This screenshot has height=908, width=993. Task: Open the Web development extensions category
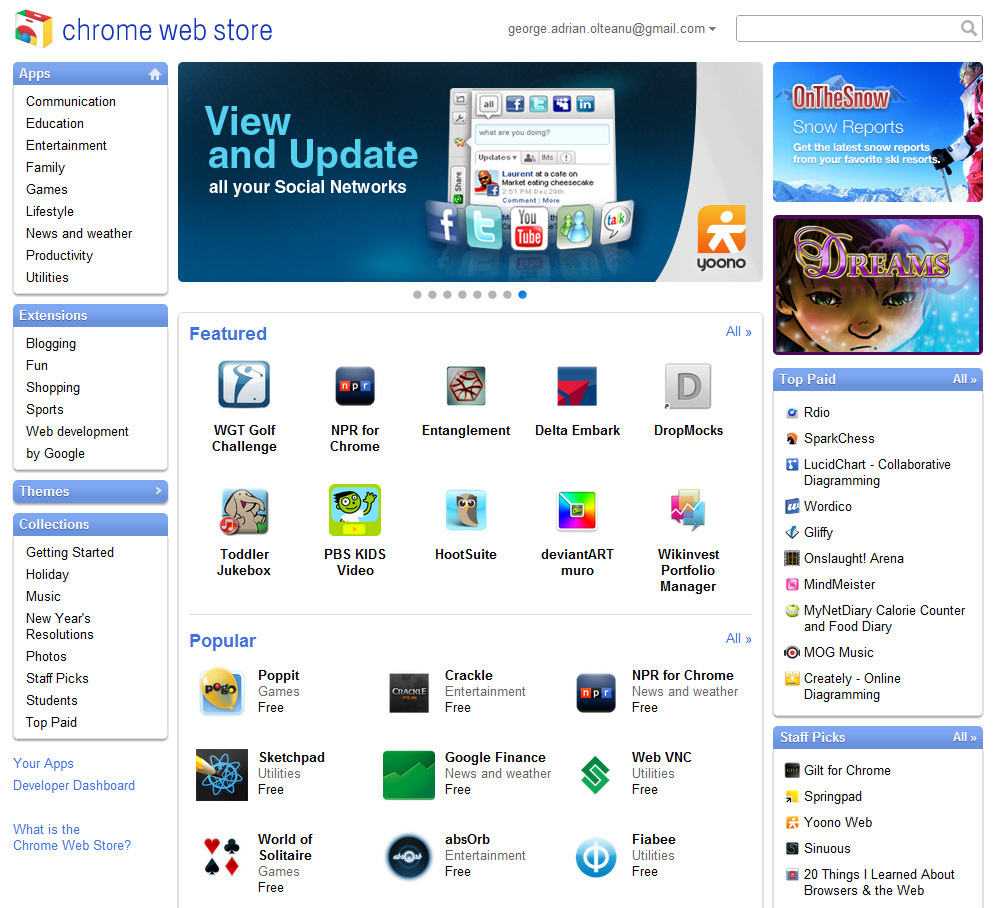tap(77, 432)
